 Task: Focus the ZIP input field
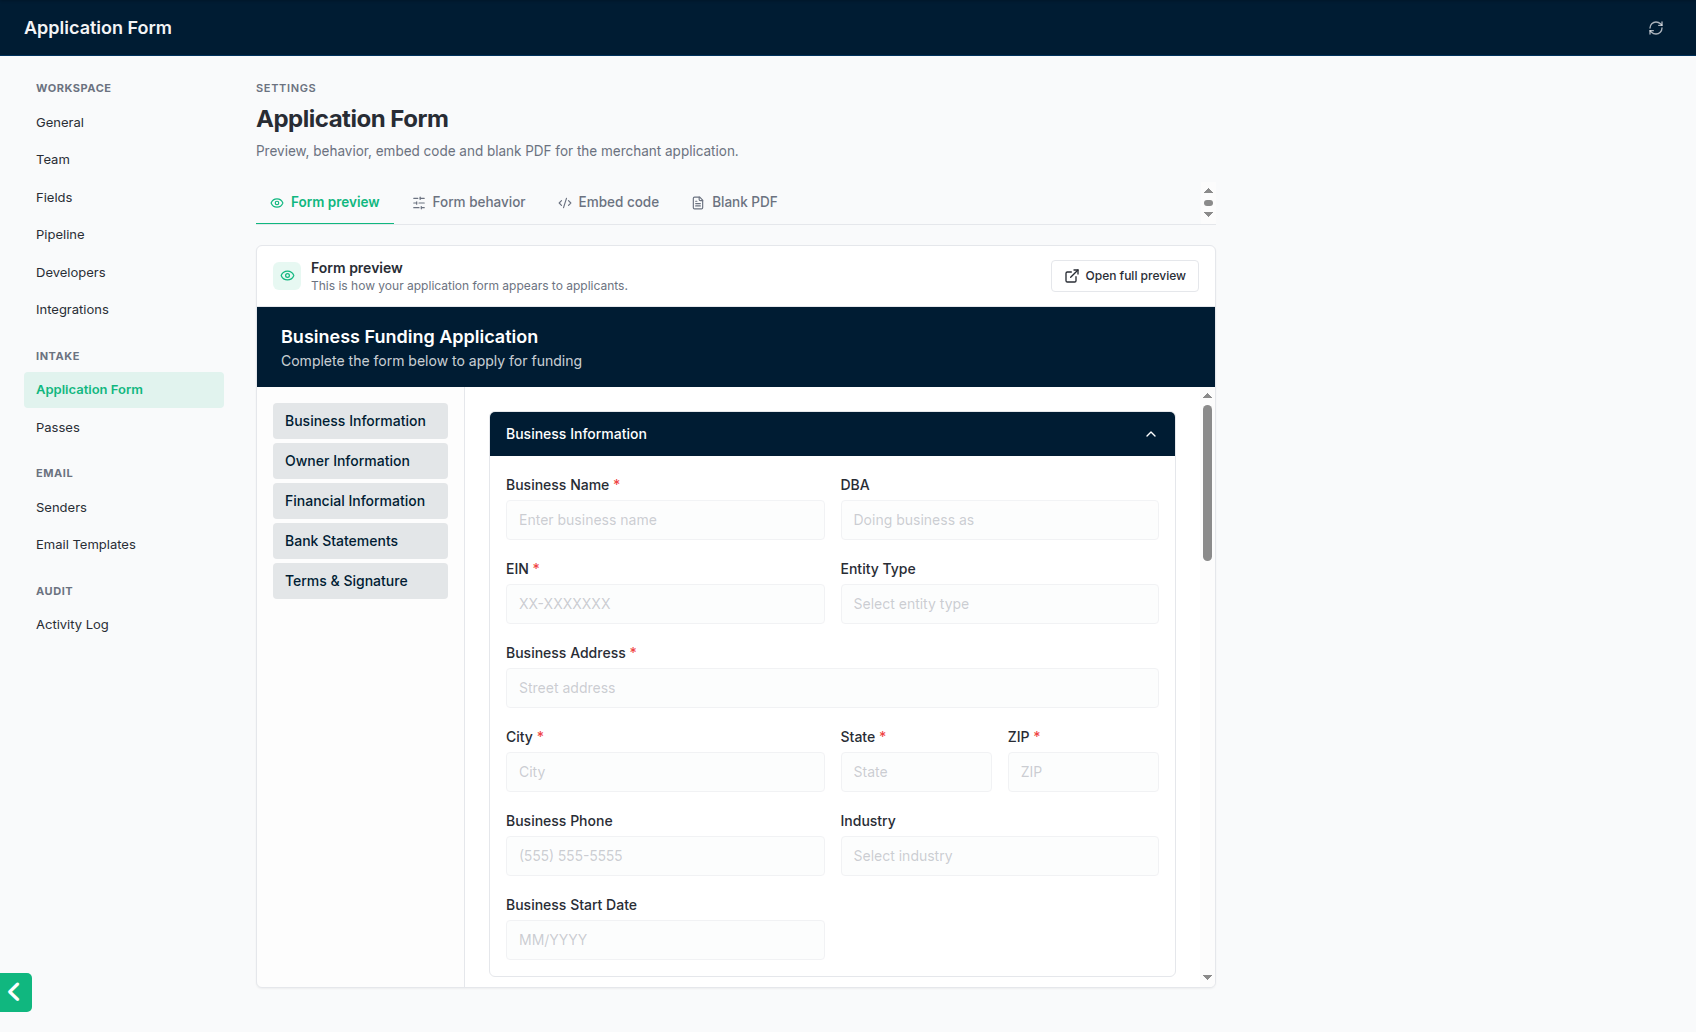pos(1083,772)
